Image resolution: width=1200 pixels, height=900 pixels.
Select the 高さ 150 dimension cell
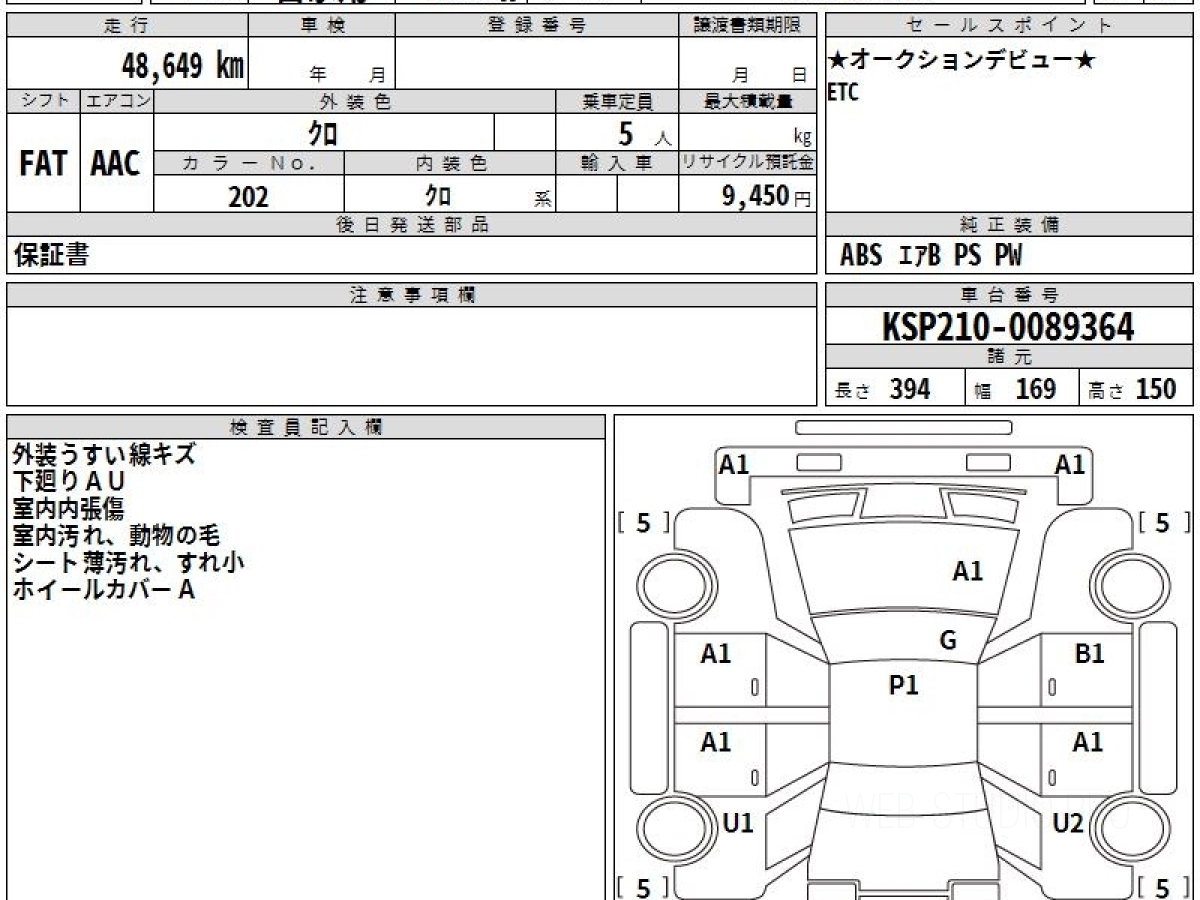click(x=1137, y=389)
